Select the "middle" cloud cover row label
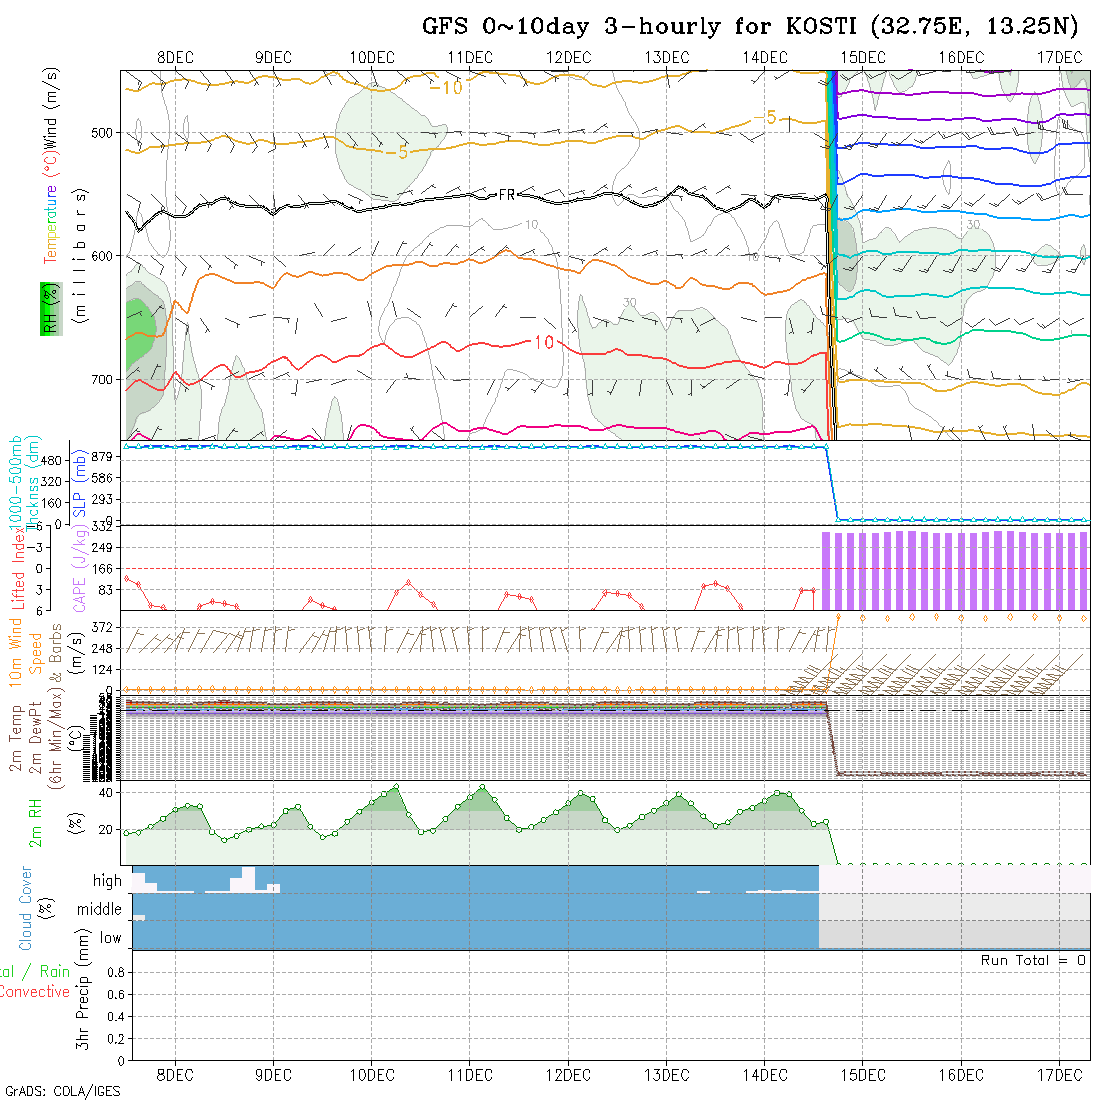Viewport: 1100px width, 1100px height. point(100,909)
